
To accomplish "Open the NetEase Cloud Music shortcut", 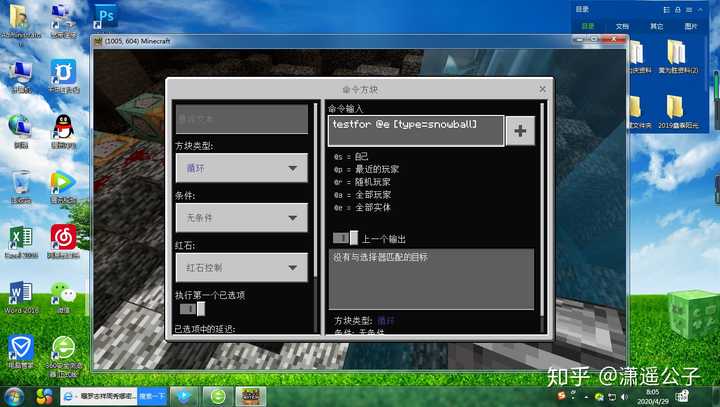I will [63, 242].
